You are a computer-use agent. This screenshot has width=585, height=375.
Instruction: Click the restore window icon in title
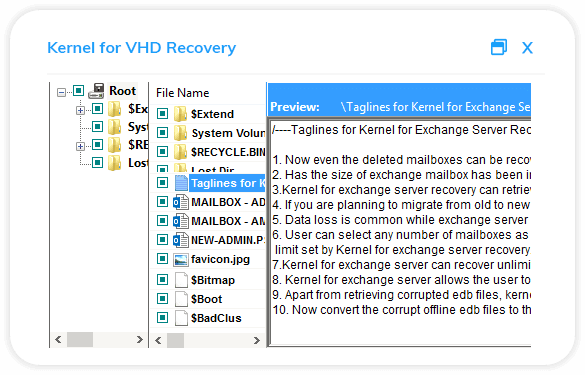(x=499, y=47)
